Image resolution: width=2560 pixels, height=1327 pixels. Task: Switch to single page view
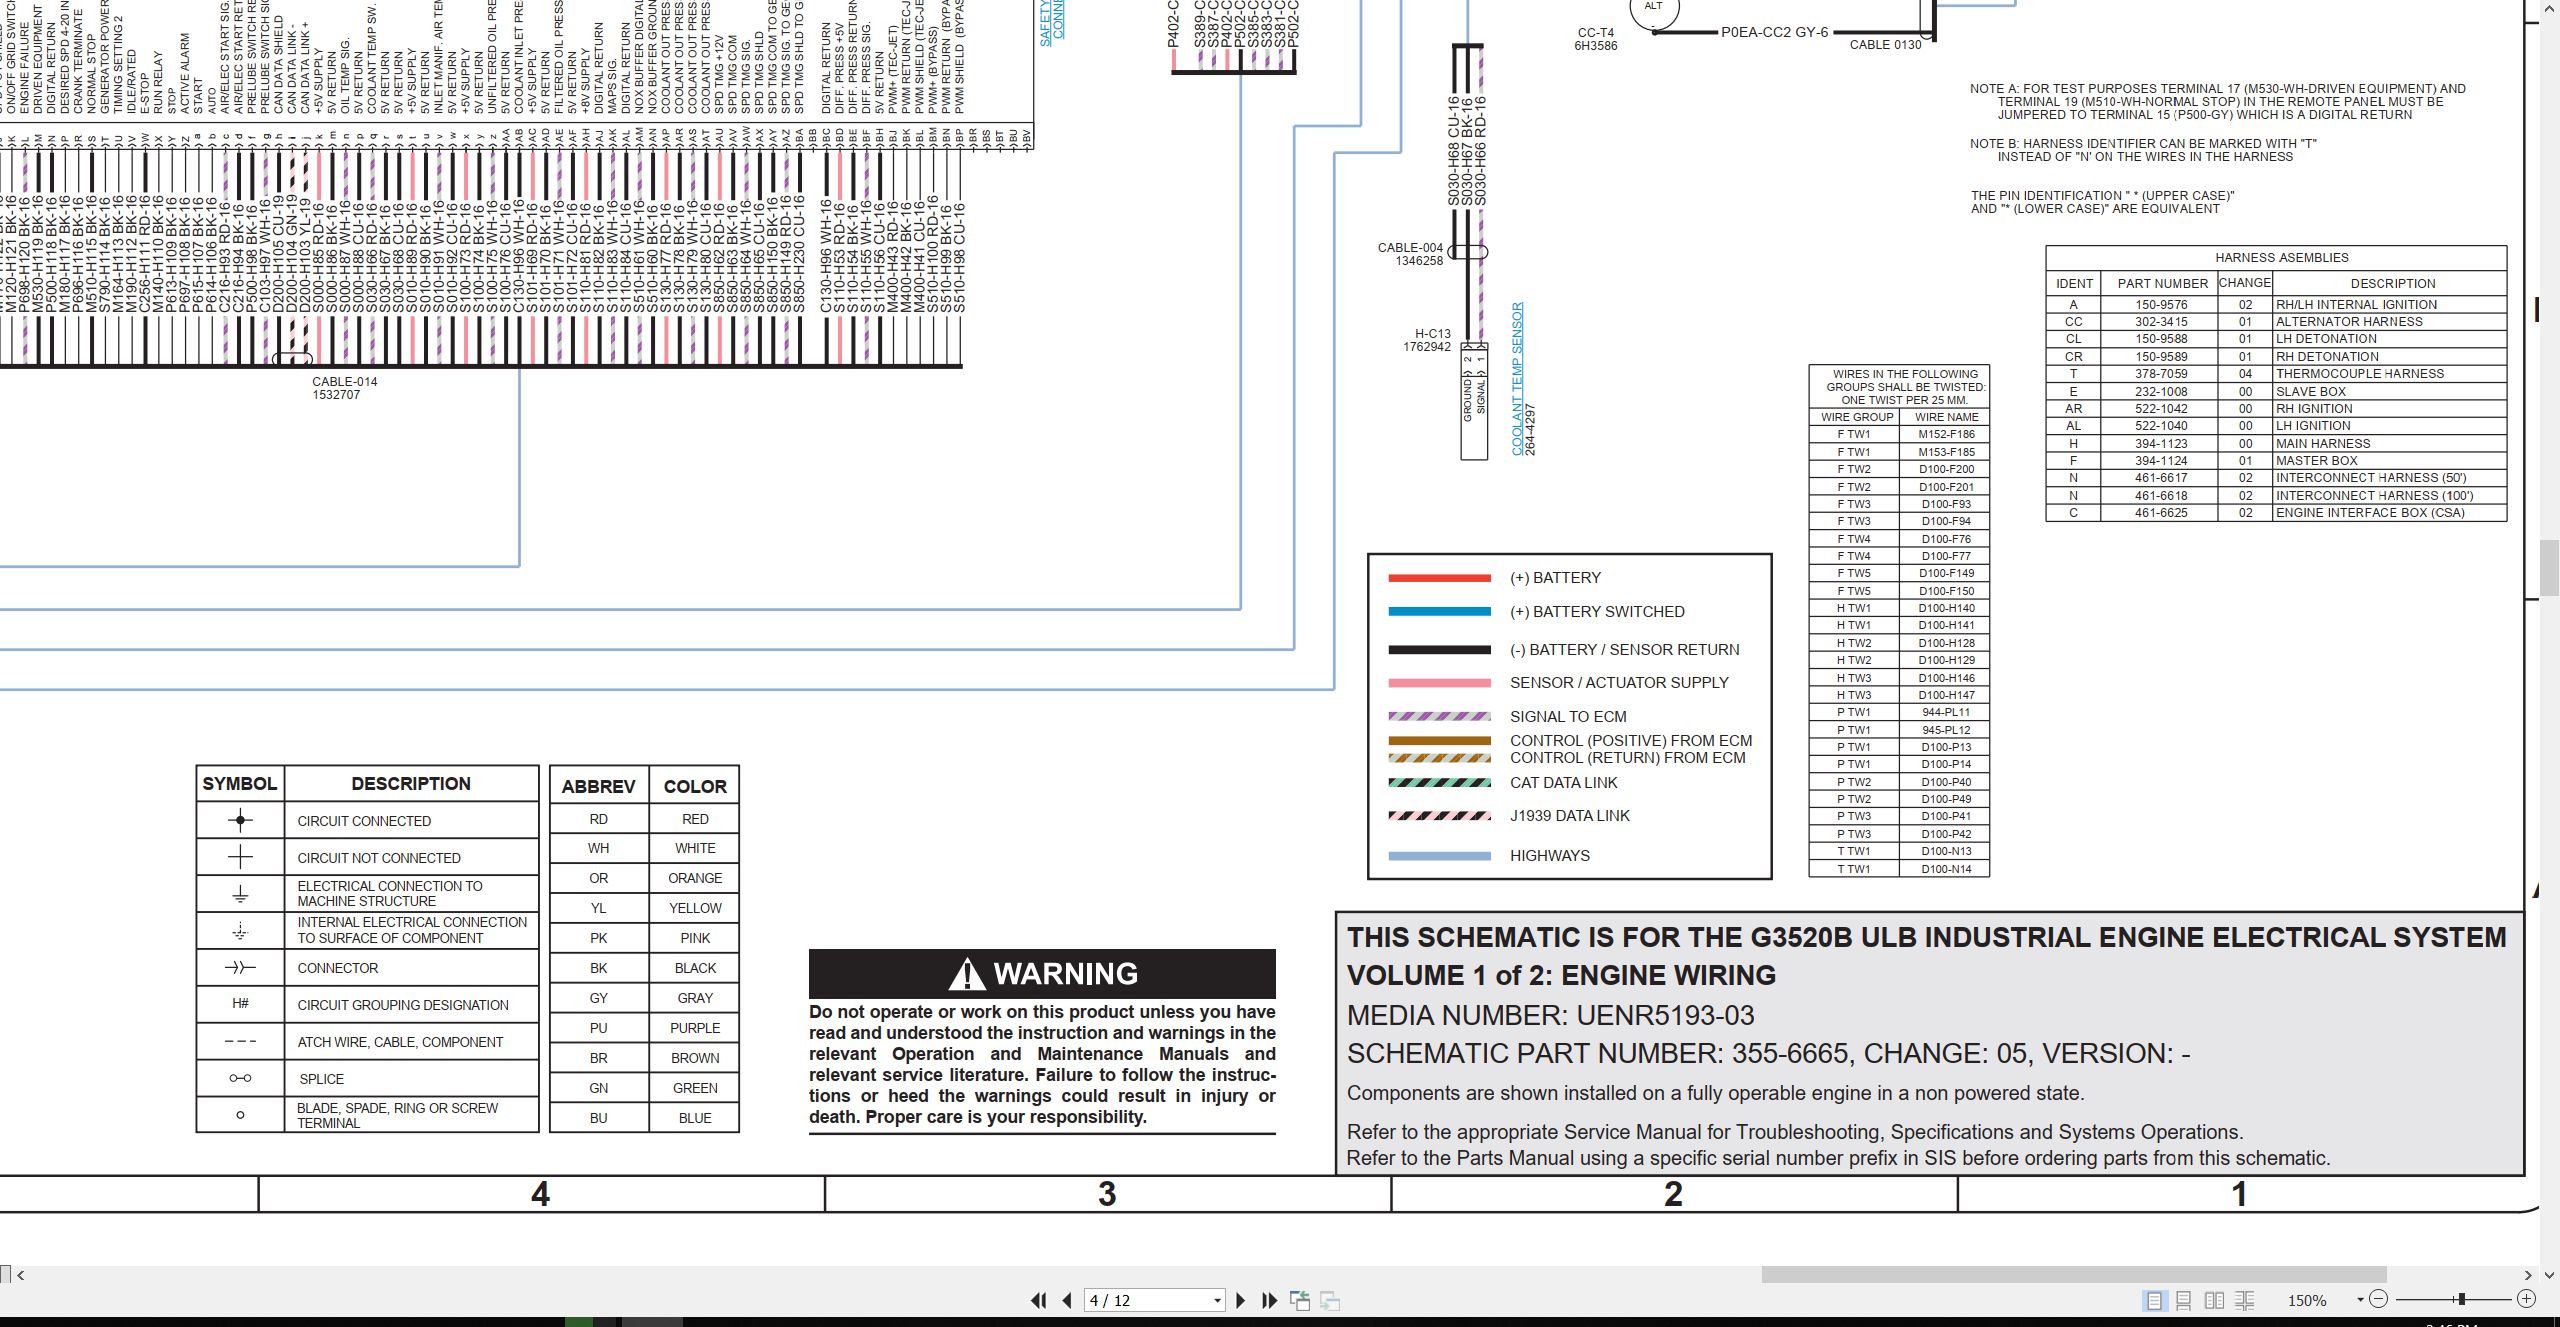[x=2154, y=1301]
